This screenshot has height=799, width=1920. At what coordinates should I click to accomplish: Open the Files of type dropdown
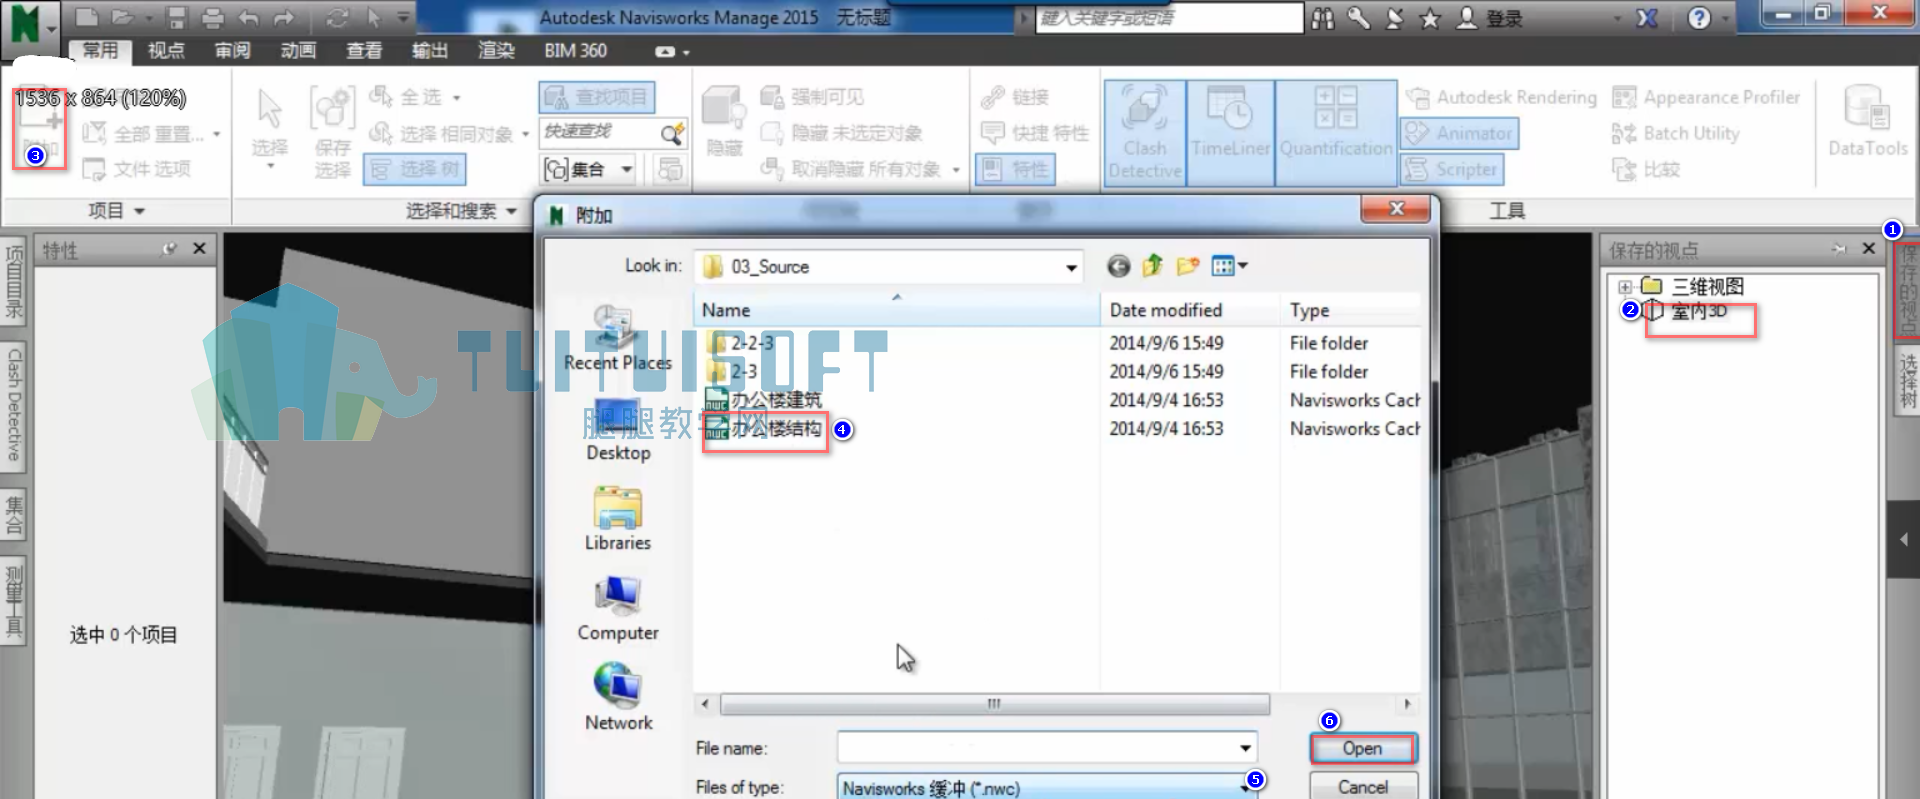[x=1245, y=788]
